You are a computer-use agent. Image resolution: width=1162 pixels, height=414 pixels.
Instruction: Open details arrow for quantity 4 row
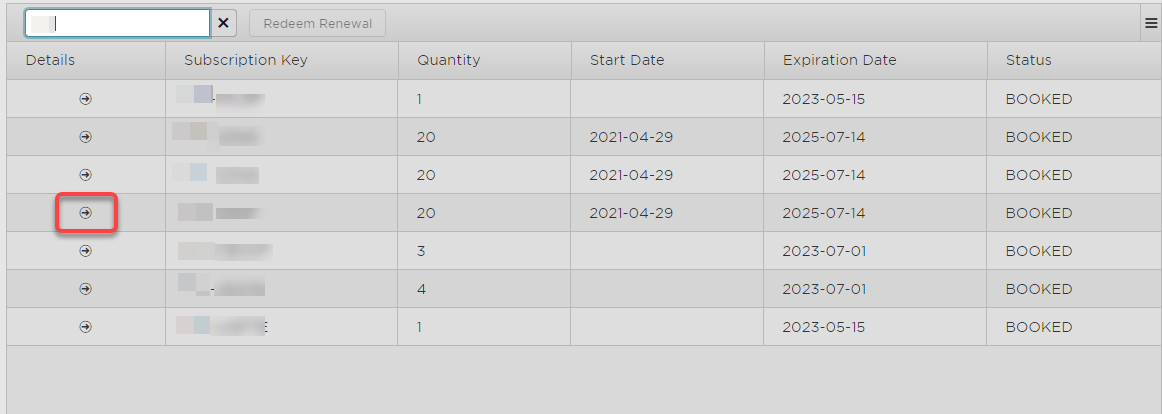(86, 289)
